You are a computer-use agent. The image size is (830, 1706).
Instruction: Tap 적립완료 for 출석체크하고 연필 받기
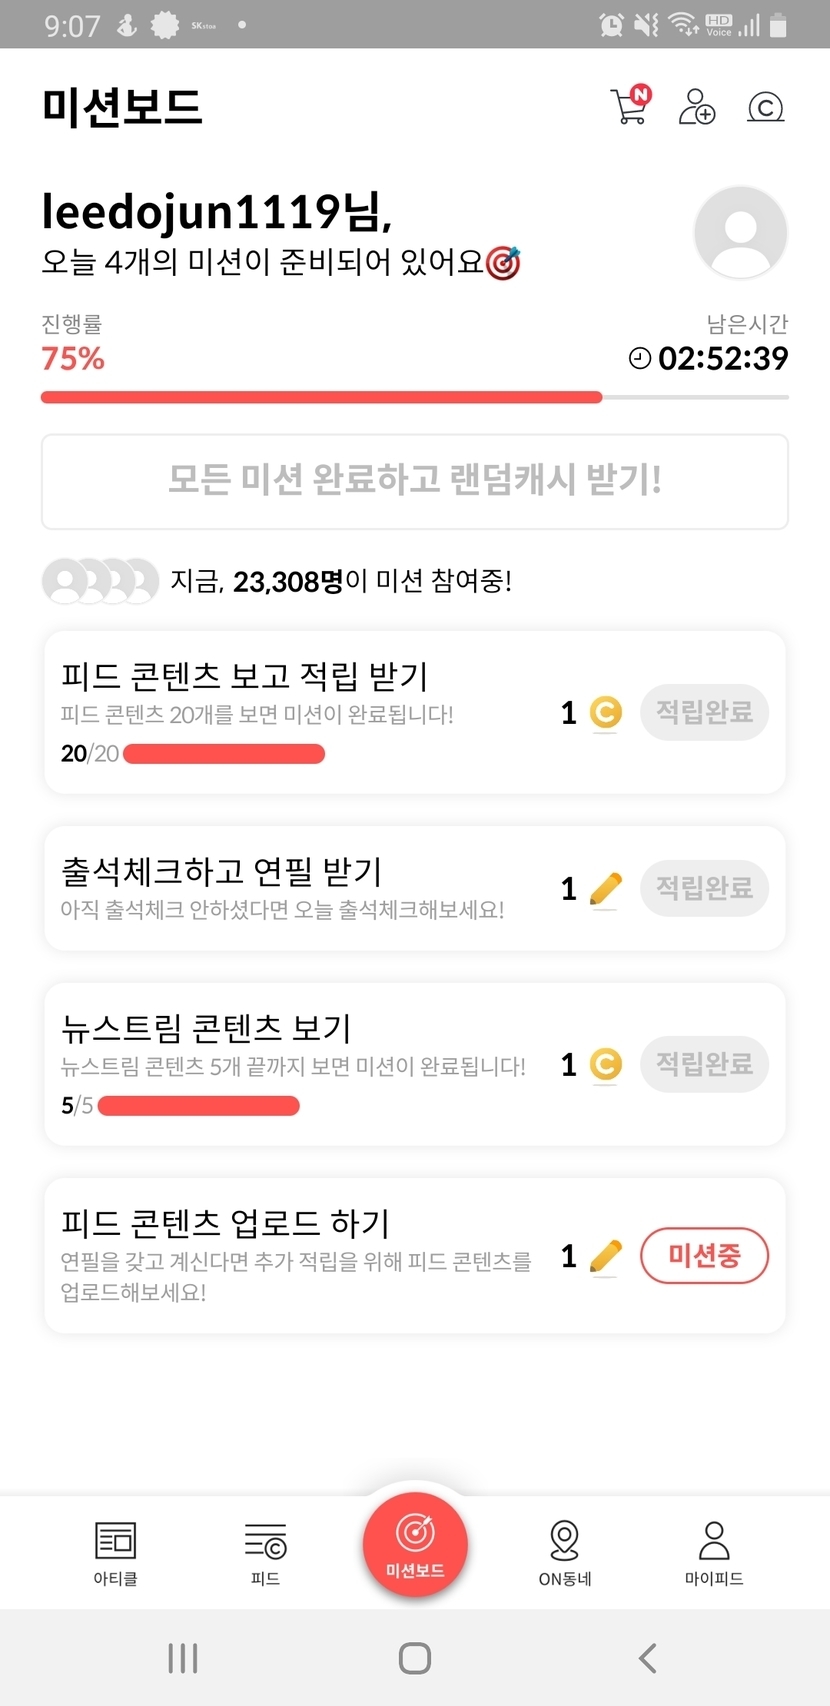click(704, 888)
